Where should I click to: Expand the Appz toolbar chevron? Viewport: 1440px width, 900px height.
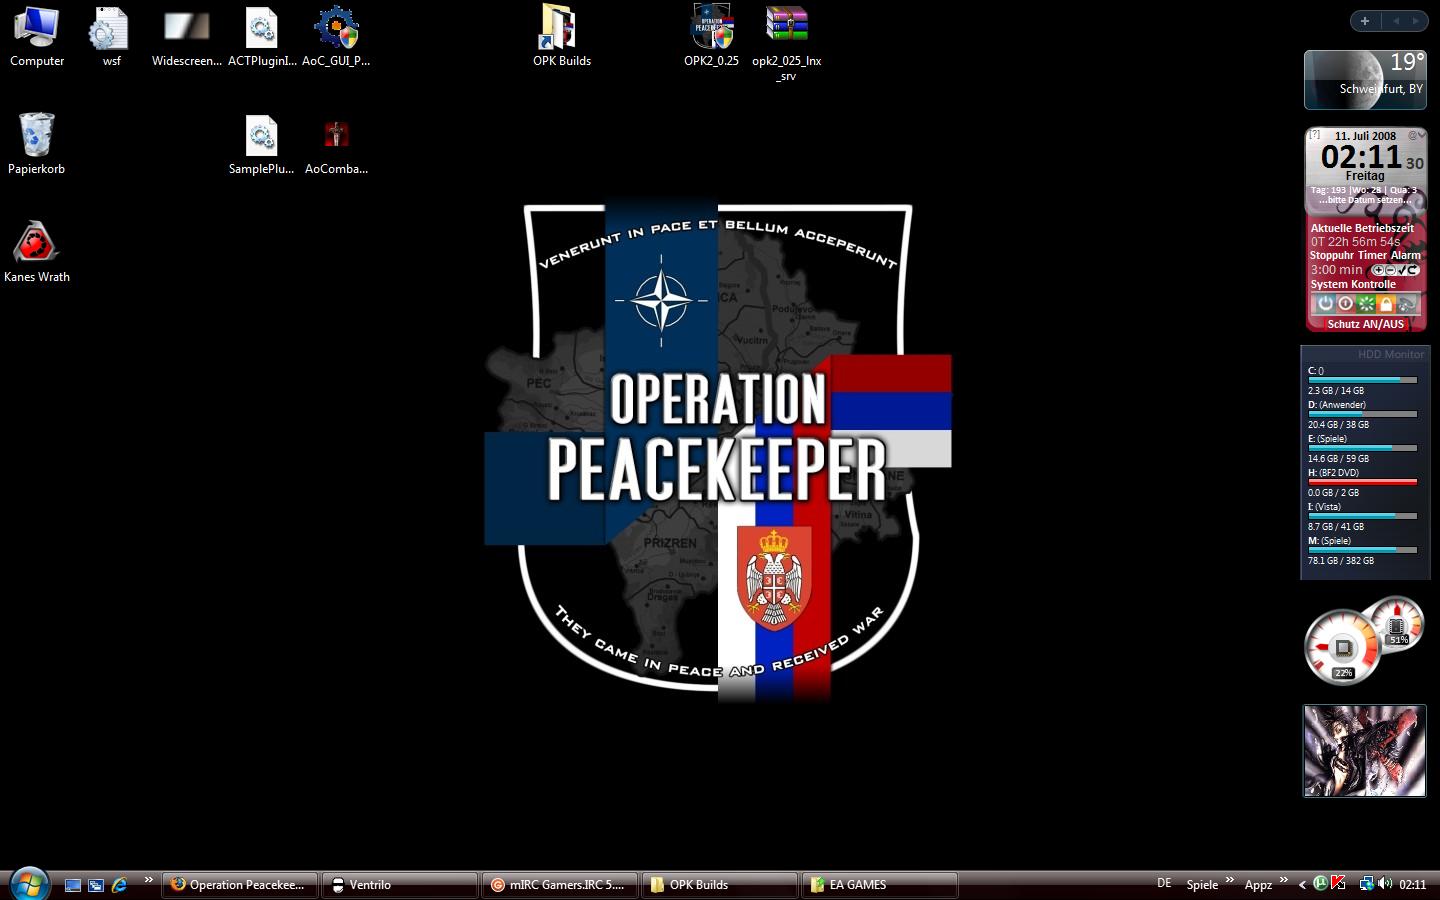[1284, 879]
